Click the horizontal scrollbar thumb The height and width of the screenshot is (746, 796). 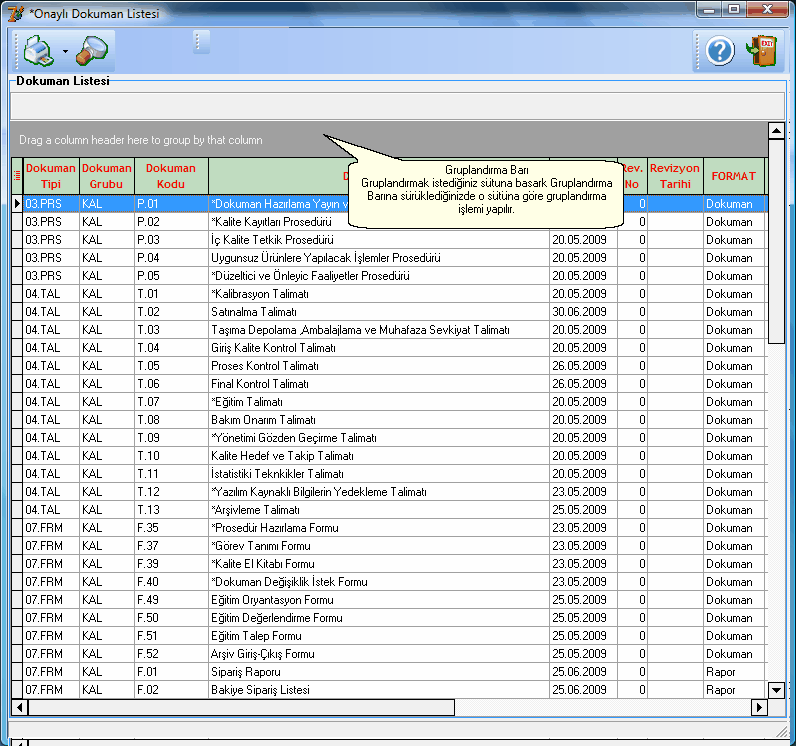(x=241, y=707)
